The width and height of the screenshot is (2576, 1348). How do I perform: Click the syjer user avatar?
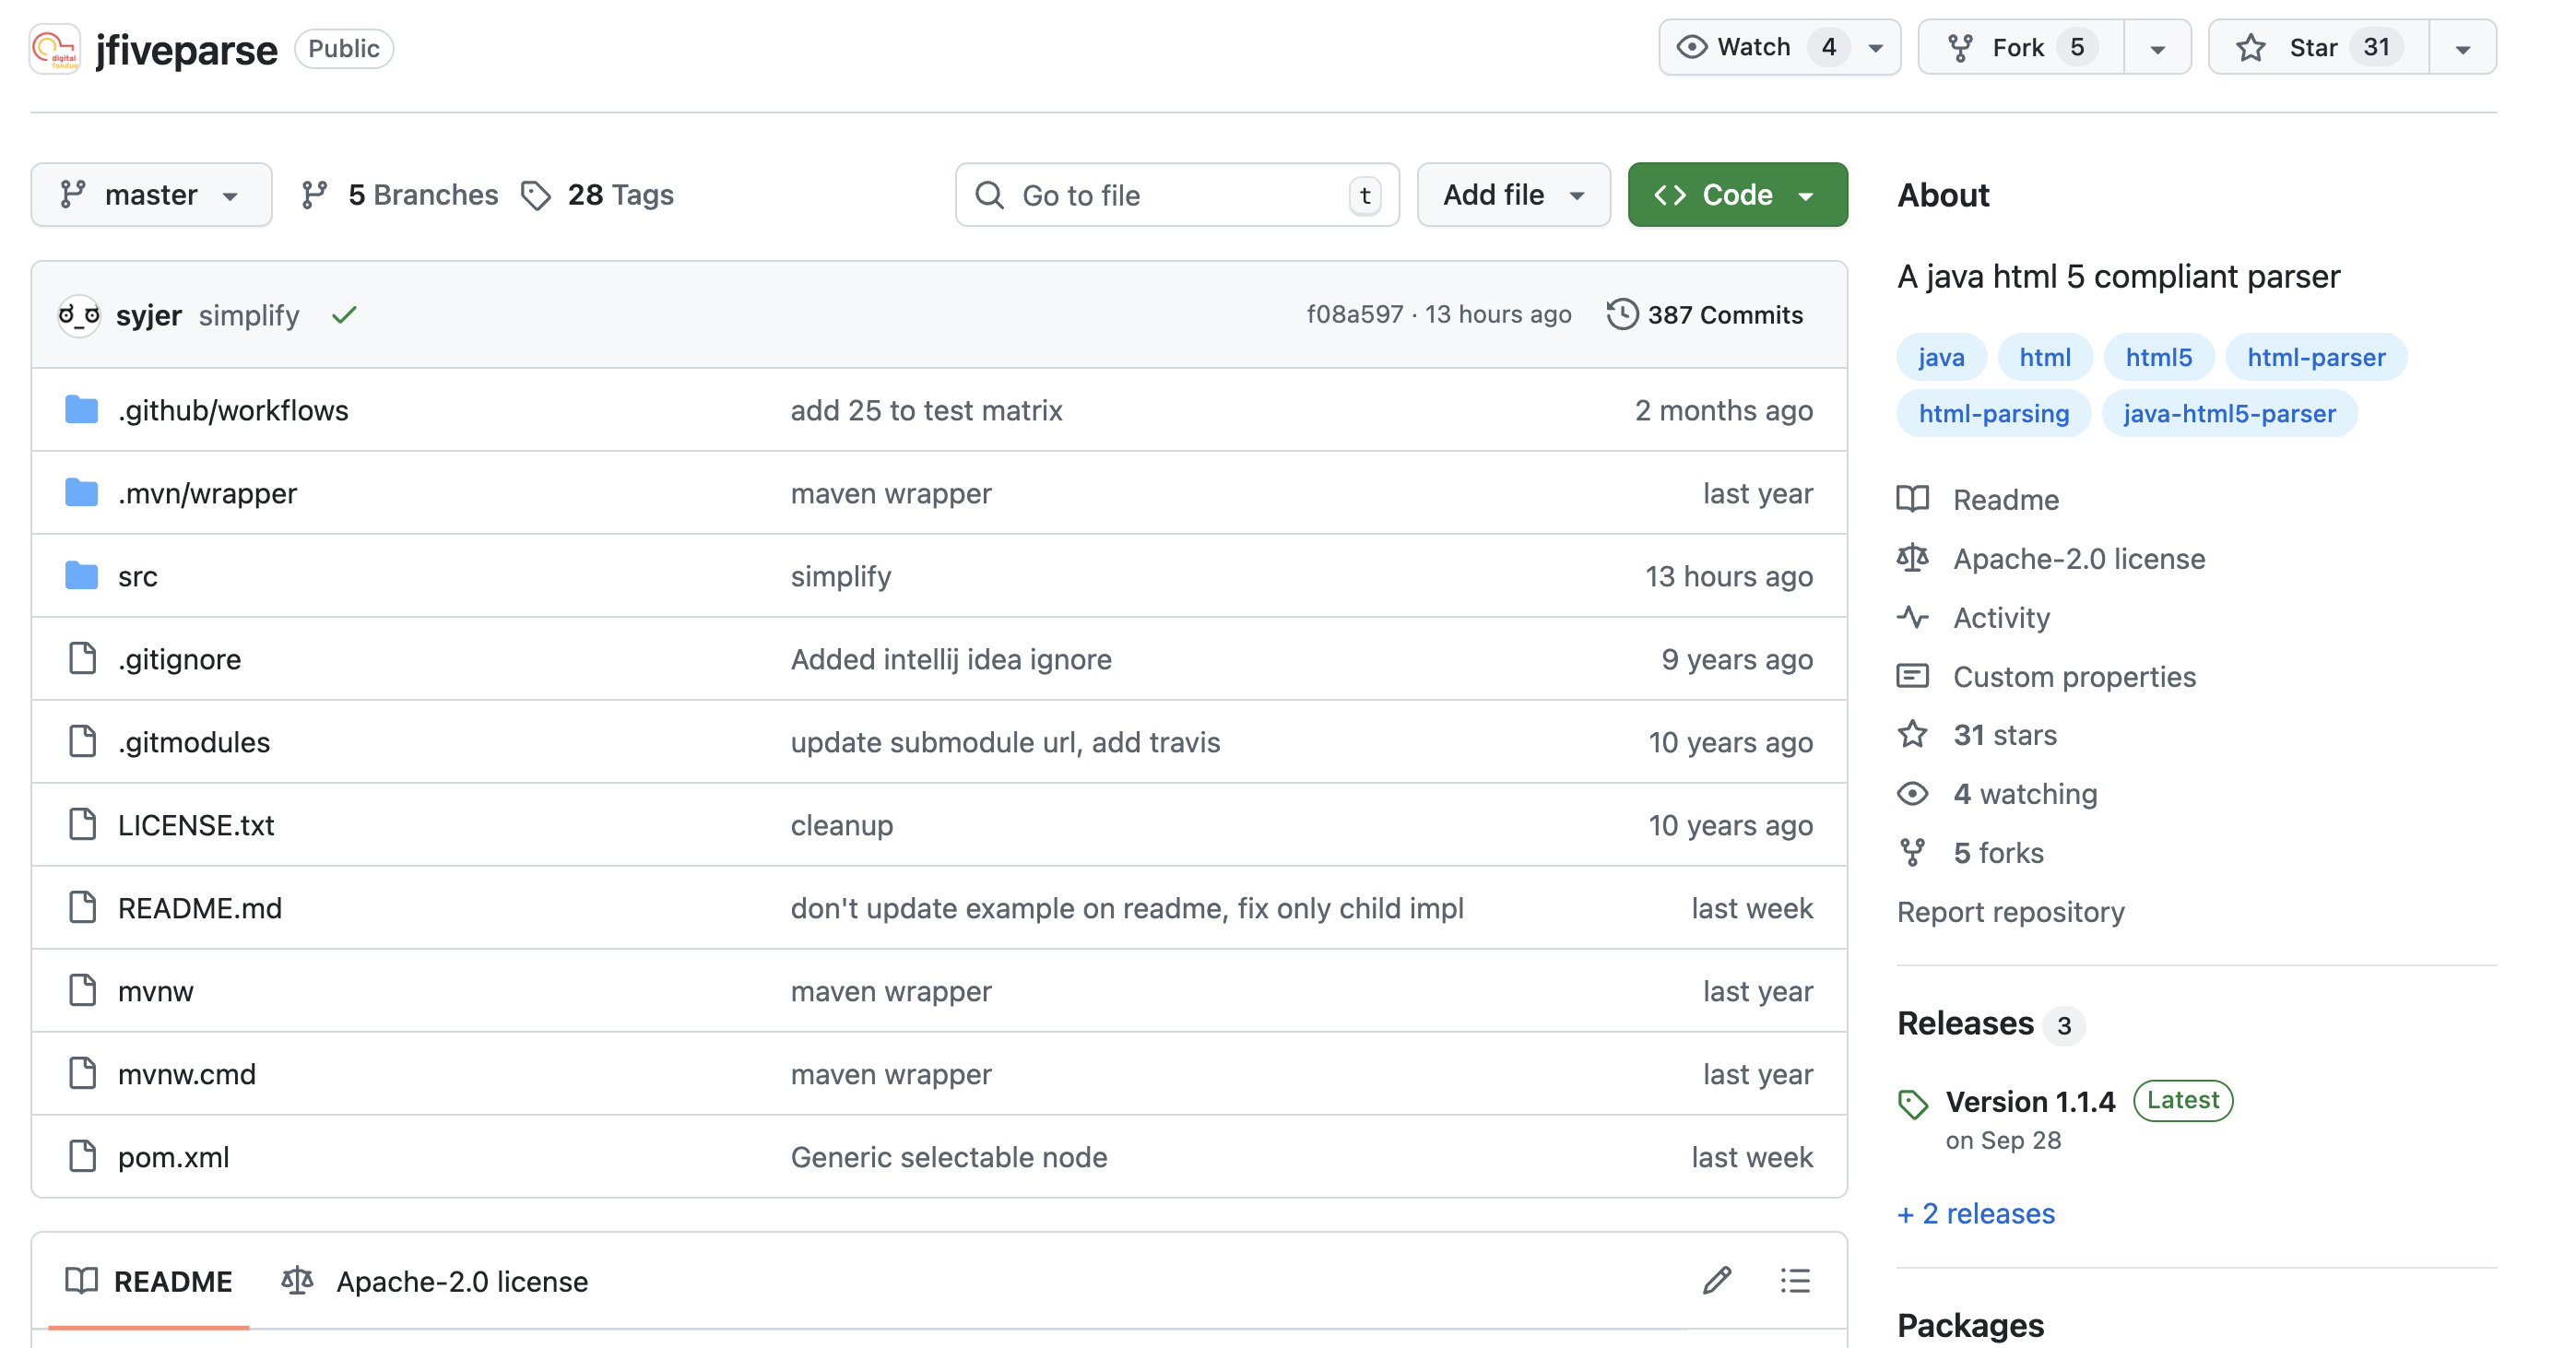click(x=79, y=315)
